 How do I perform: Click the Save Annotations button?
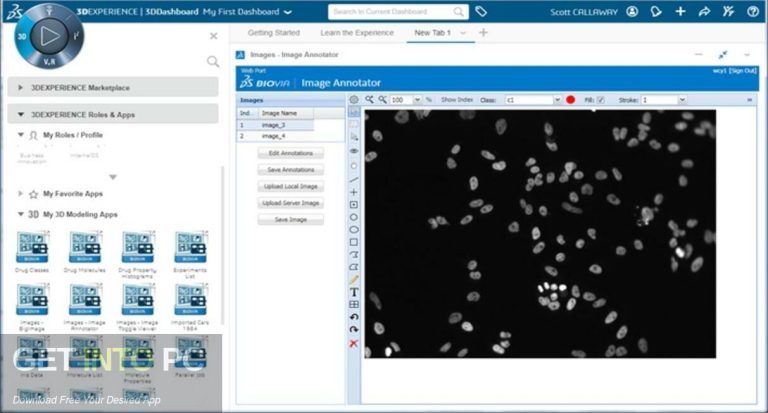pyautogui.click(x=290, y=170)
